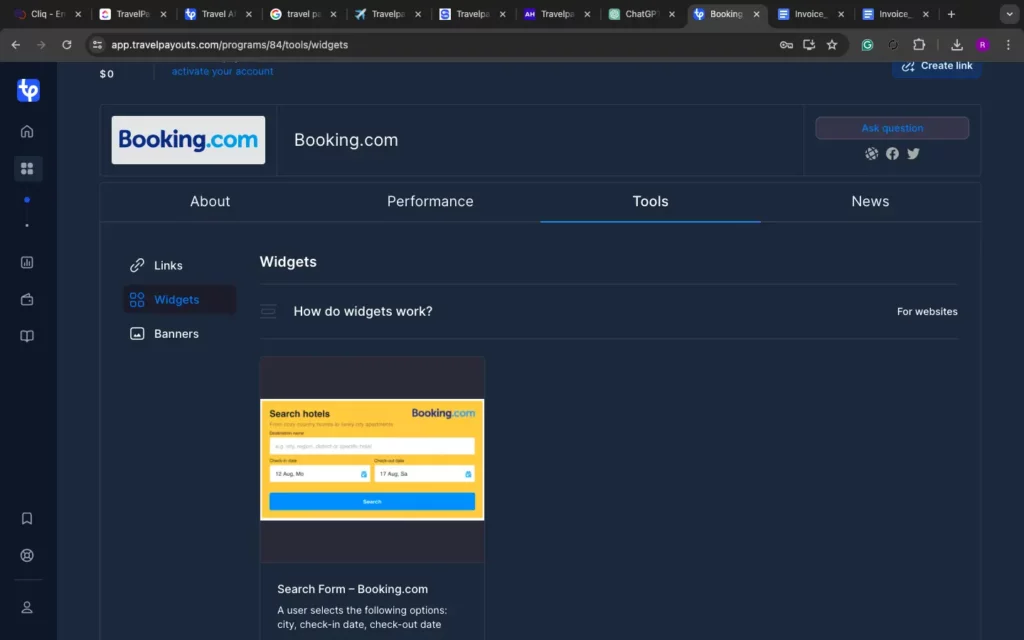This screenshot has height=640, width=1024.
Task: Open the home icon in sidebar
Action: pos(27,131)
